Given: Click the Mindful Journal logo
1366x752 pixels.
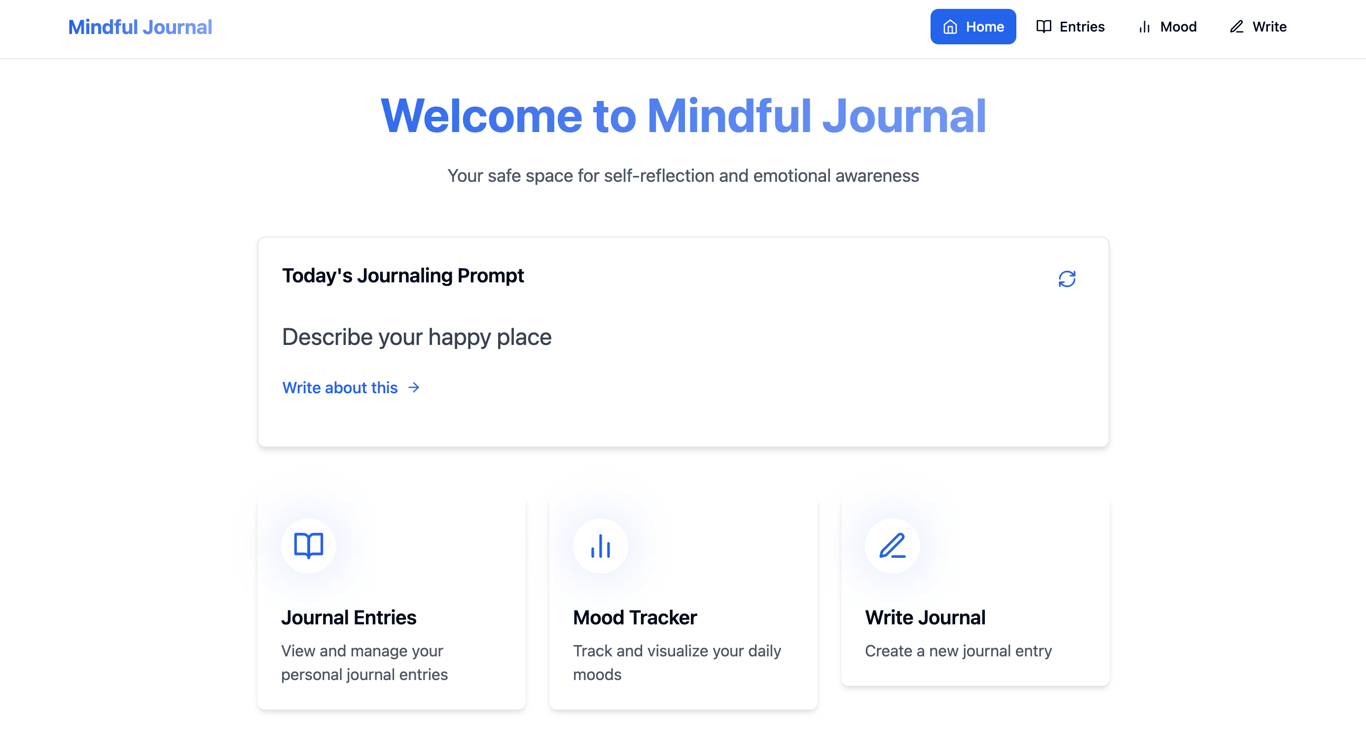Looking at the screenshot, I should [x=140, y=26].
